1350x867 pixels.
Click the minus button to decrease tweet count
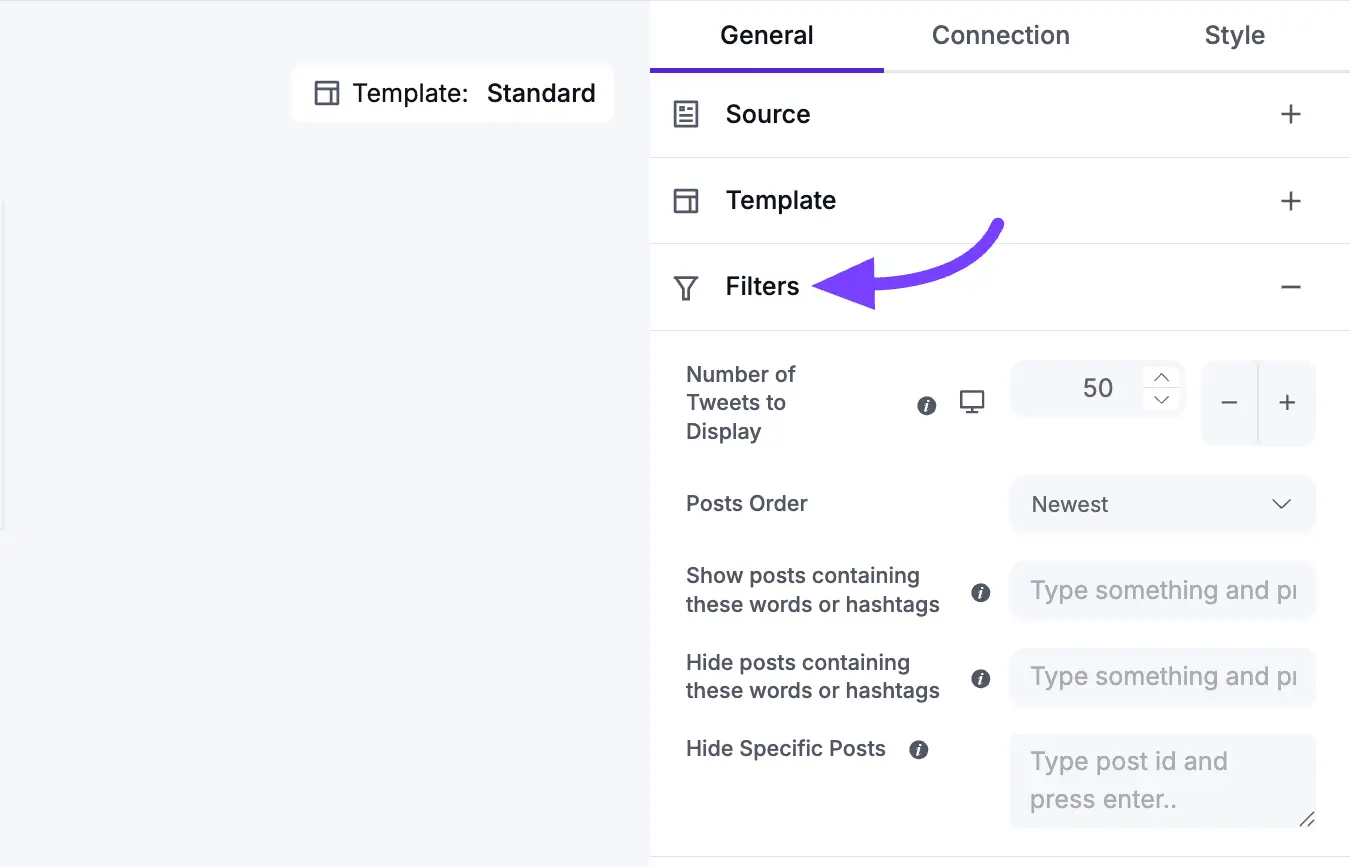[1229, 402]
